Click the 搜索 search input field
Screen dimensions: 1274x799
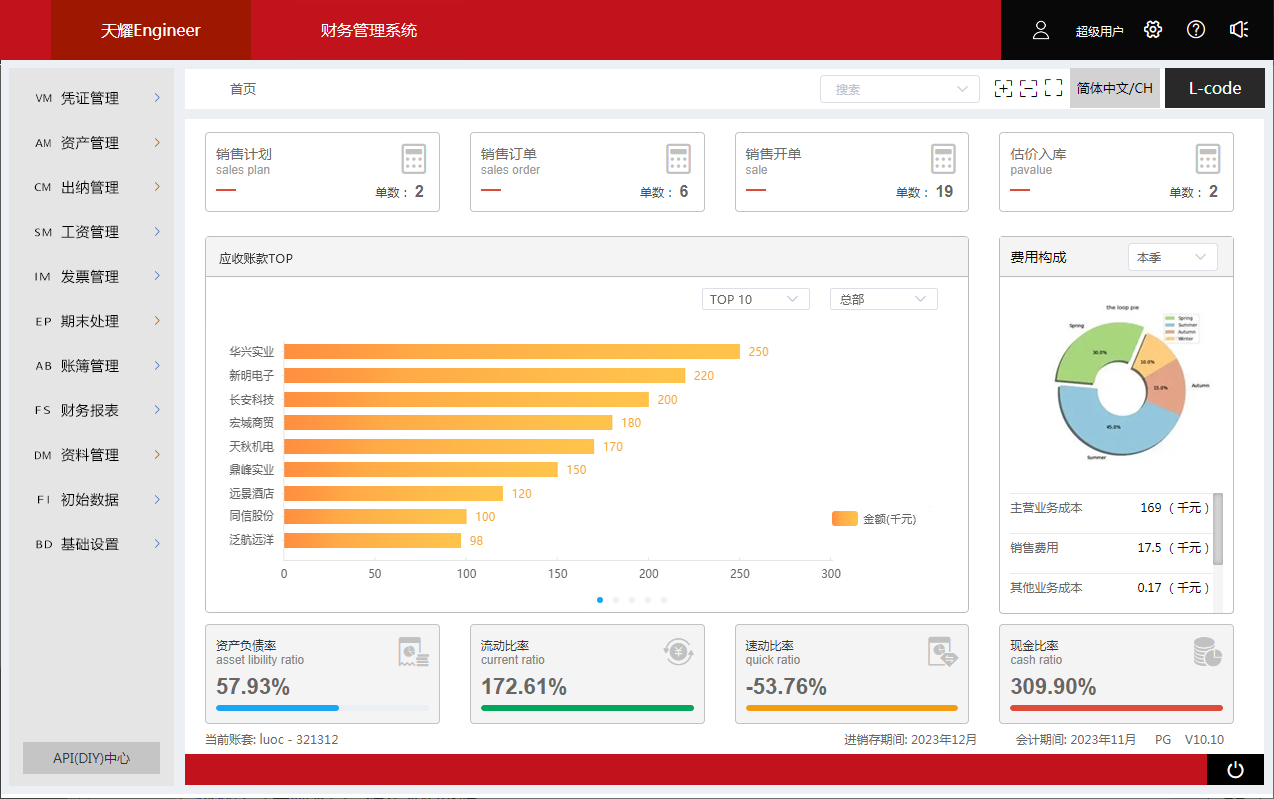point(898,89)
